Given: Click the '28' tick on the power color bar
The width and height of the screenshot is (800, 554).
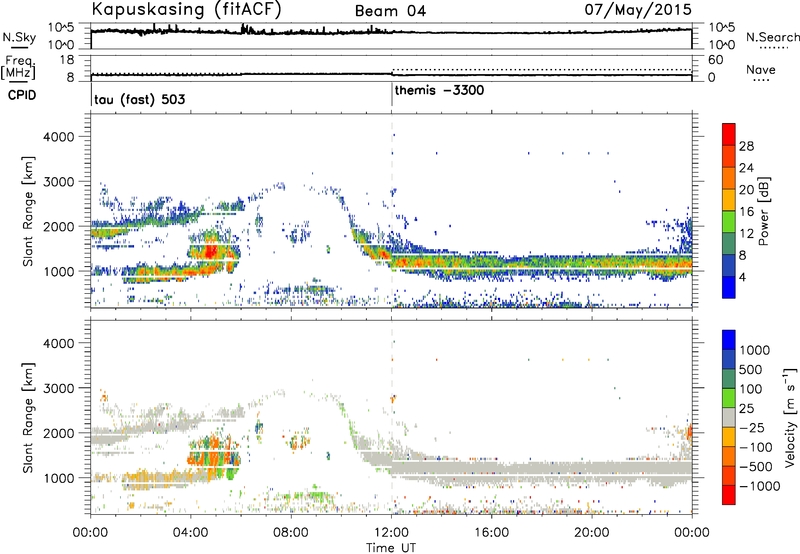Looking at the screenshot, I should click(x=746, y=146).
